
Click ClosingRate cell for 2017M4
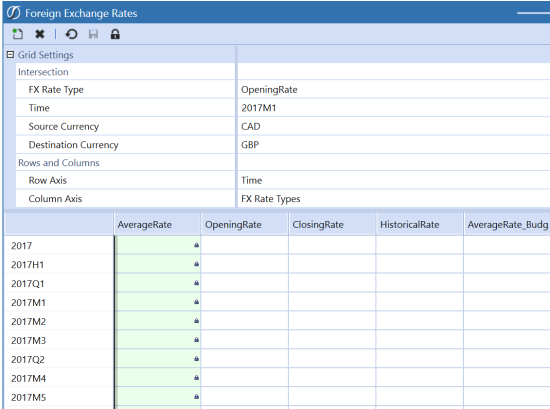[x=332, y=378]
